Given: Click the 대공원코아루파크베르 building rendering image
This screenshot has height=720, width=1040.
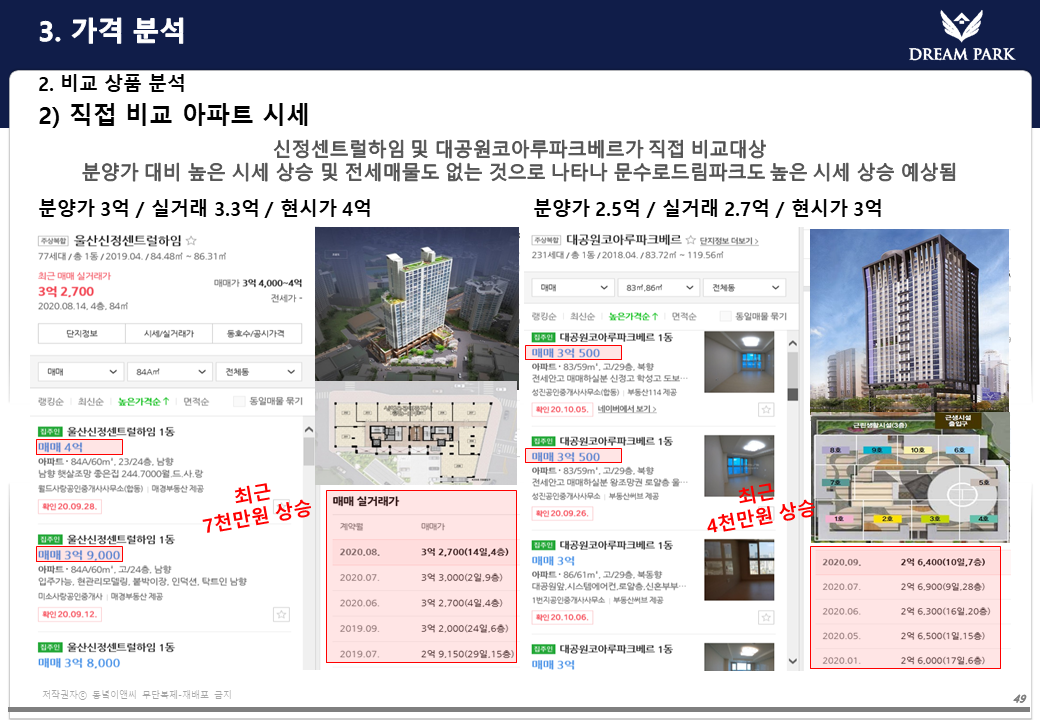Looking at the screenshot, I should click(x=909, y=321).
